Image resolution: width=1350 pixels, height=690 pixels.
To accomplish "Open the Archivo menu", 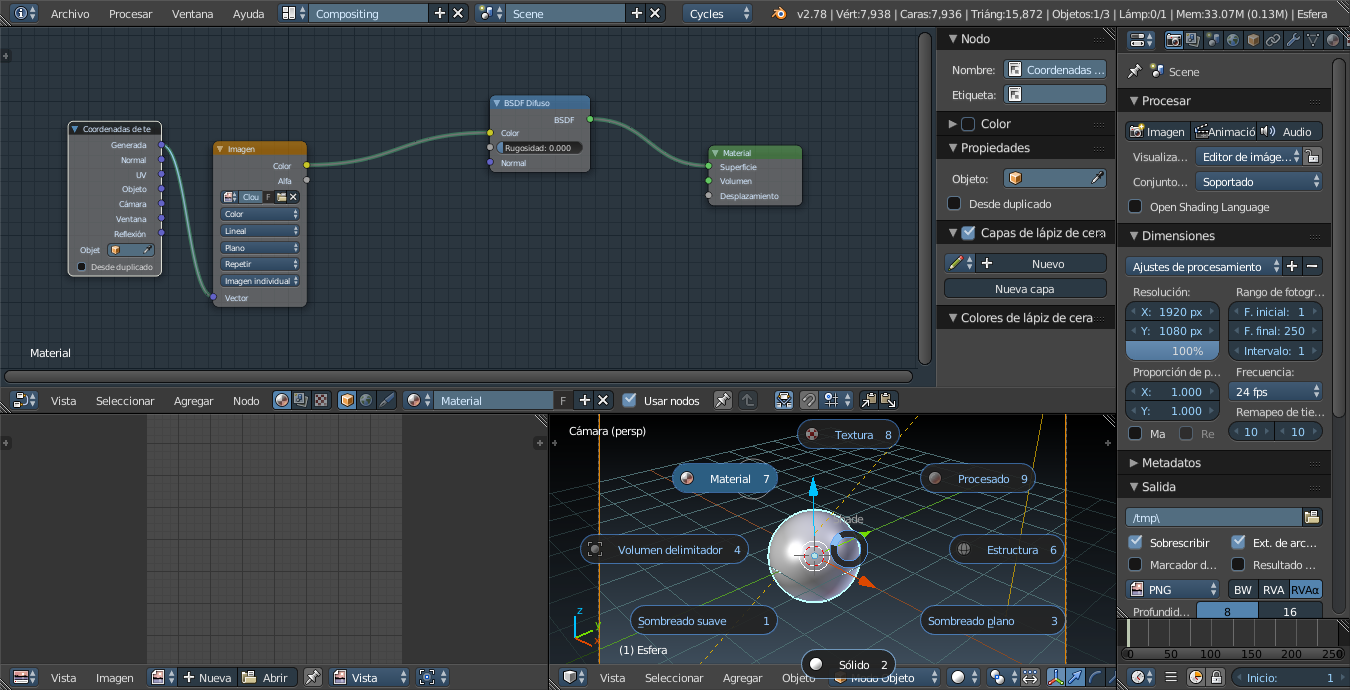I will 70,14.
